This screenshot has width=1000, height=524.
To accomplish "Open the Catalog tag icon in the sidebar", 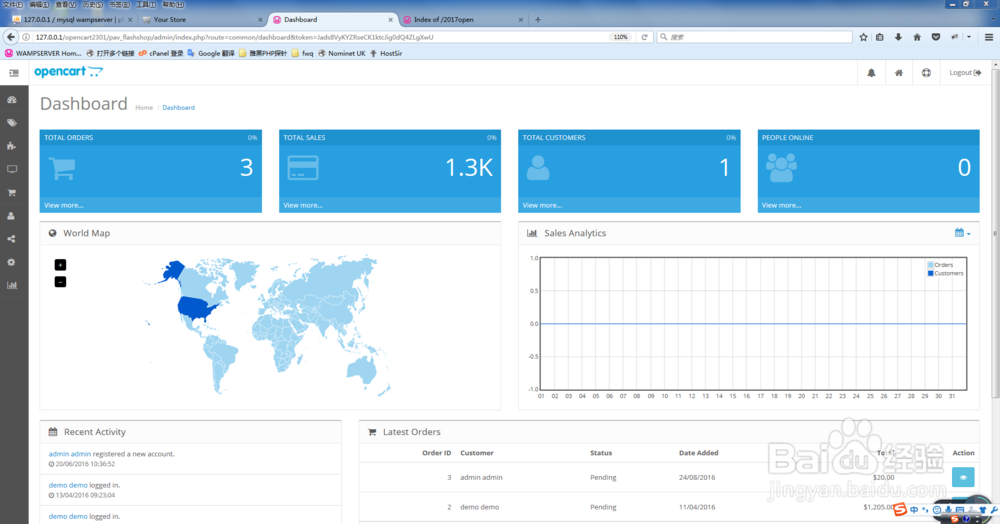I will pyautogui.click(x=11, y=123).
